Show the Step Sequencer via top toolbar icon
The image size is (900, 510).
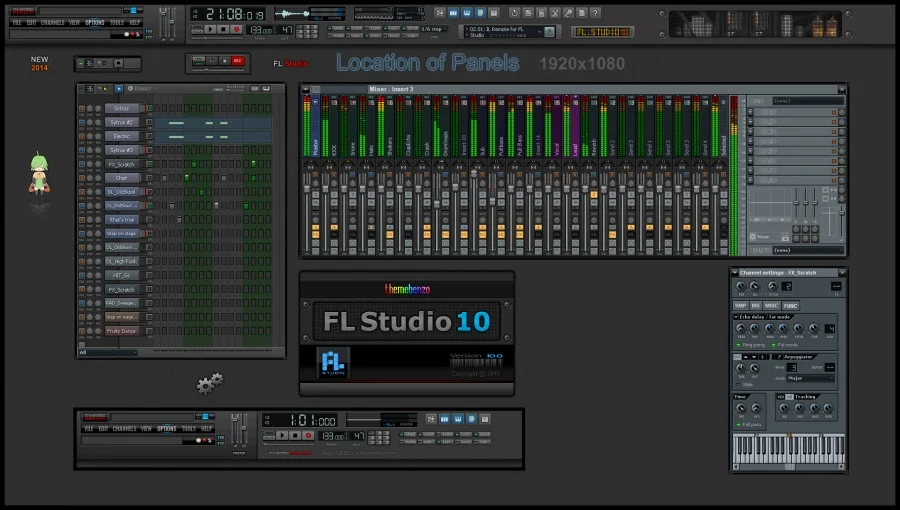point(453,13)
